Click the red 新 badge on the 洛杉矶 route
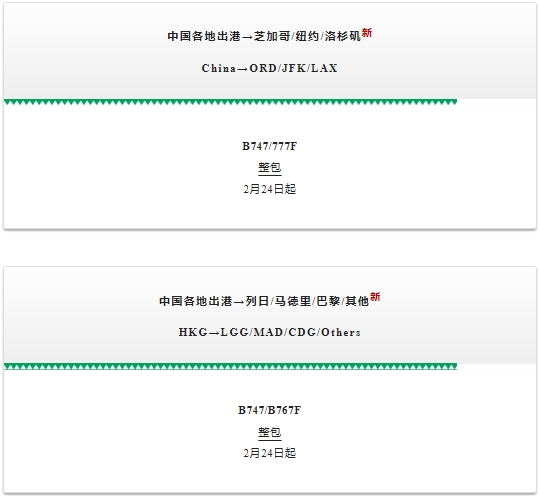The height and width of the screenshot is (496, 540). (x=367, y=33)
